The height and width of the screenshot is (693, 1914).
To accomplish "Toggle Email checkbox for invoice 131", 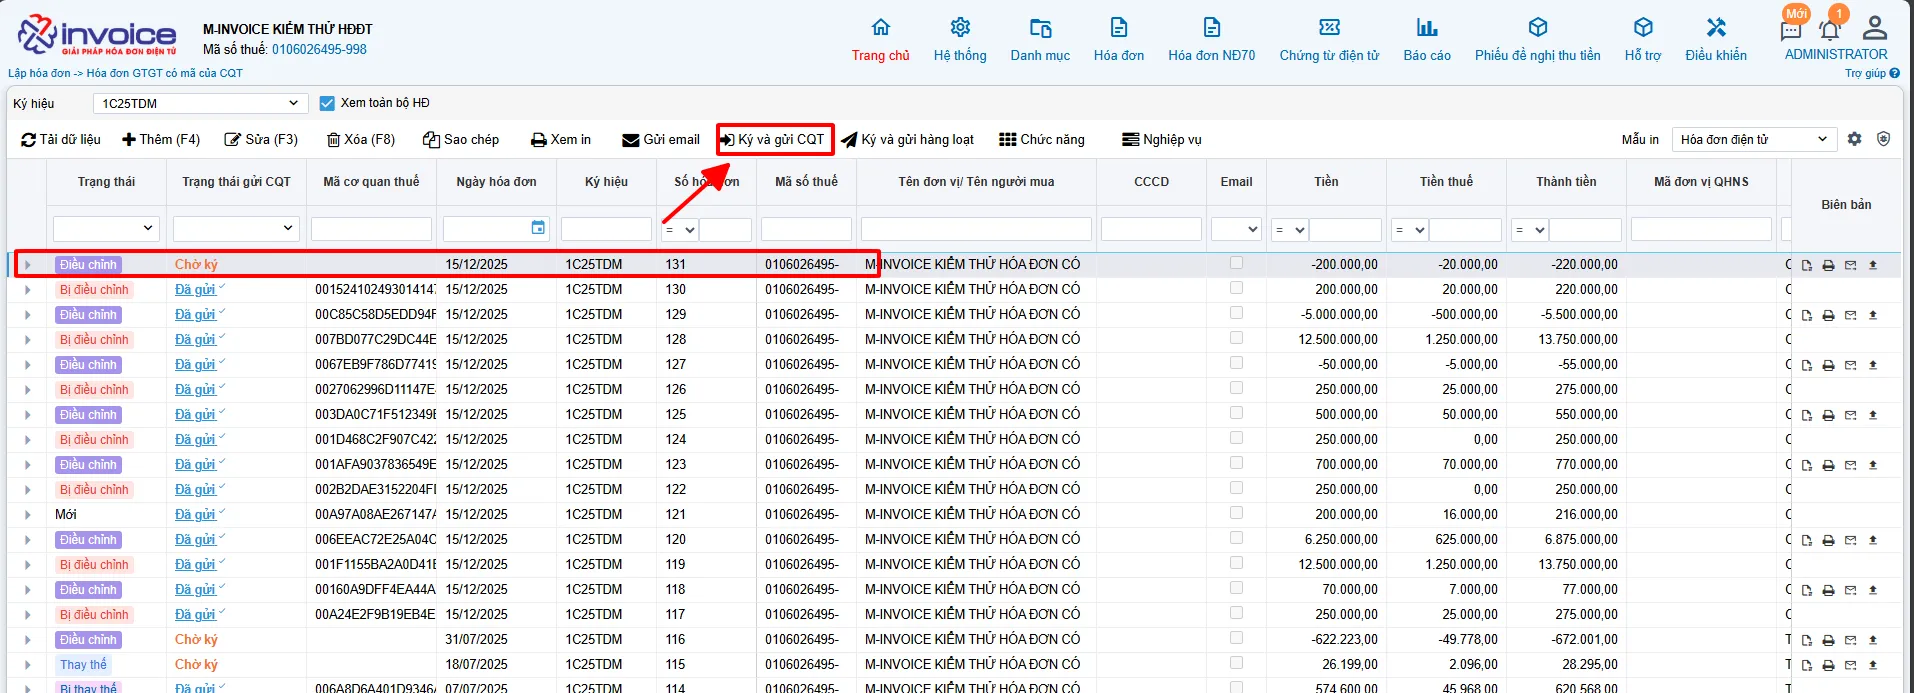I will click(x=1236, y=263).
